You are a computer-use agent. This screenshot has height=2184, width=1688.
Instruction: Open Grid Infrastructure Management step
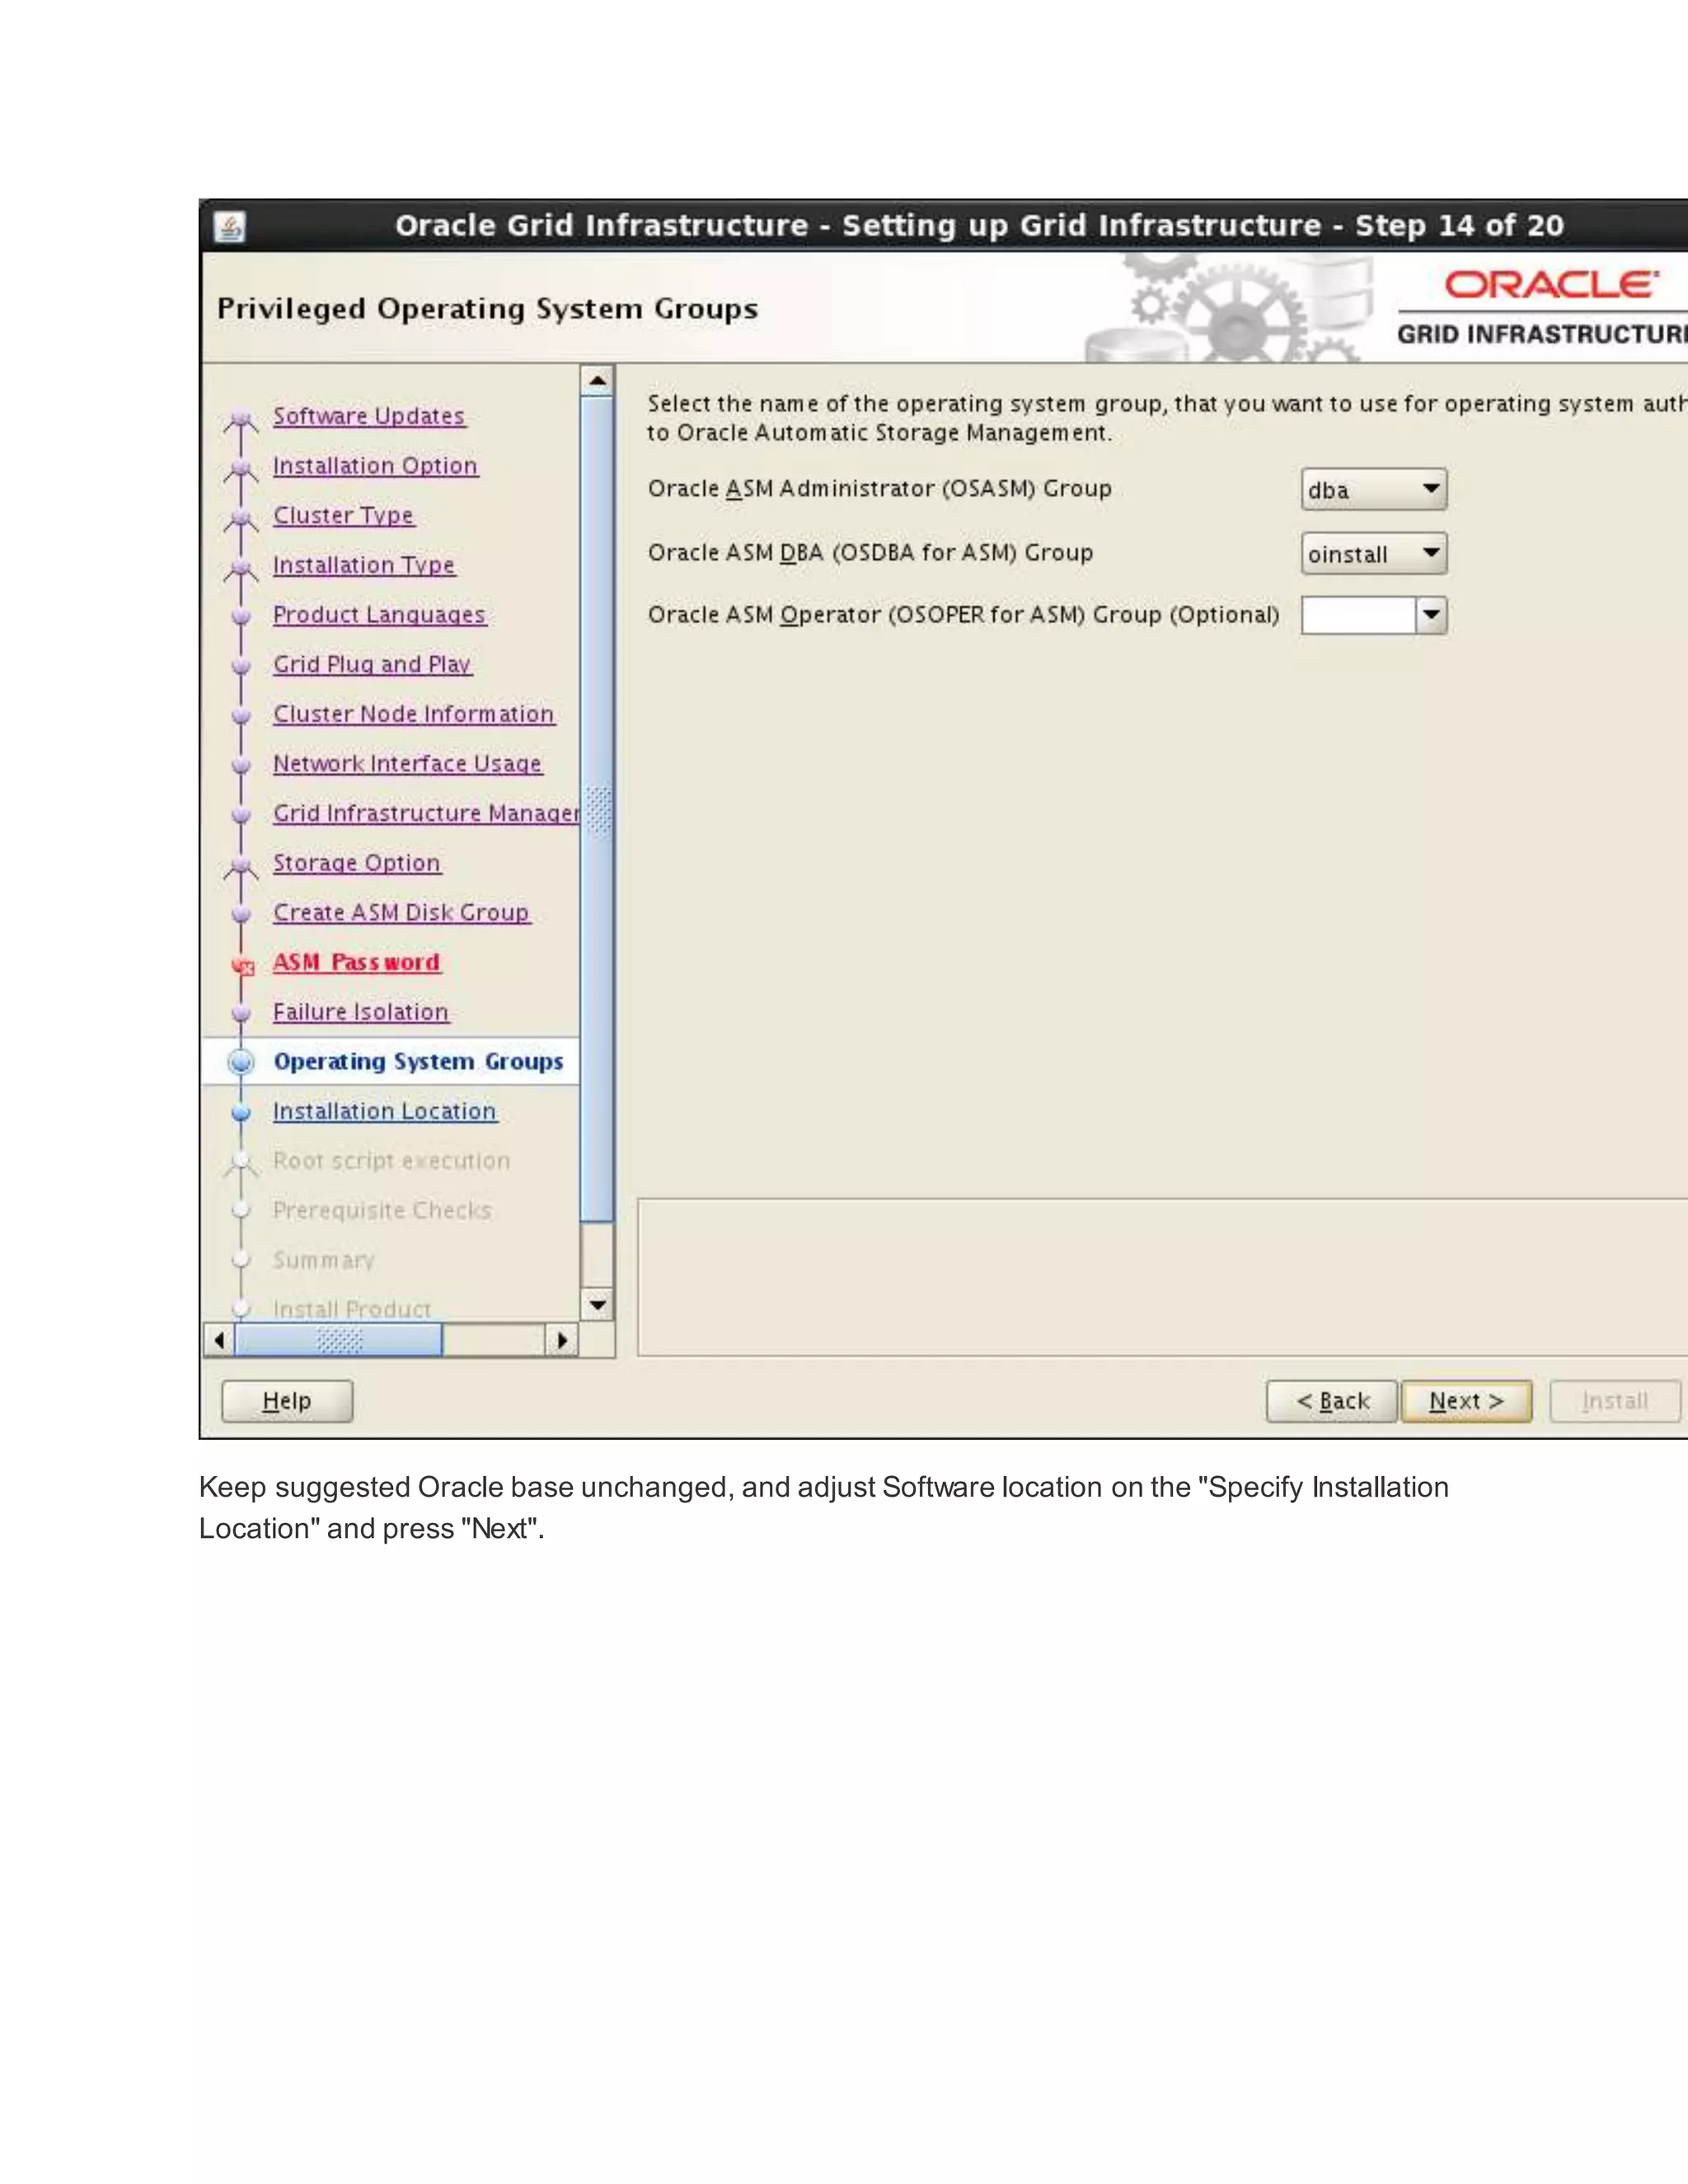click(426, 813)
